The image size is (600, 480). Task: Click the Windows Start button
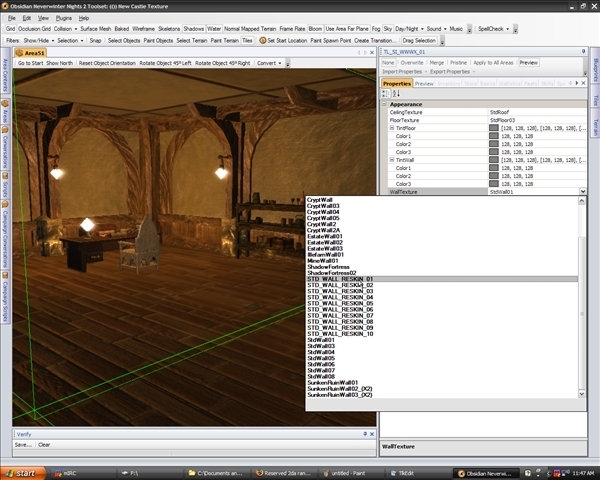point(21,472)
